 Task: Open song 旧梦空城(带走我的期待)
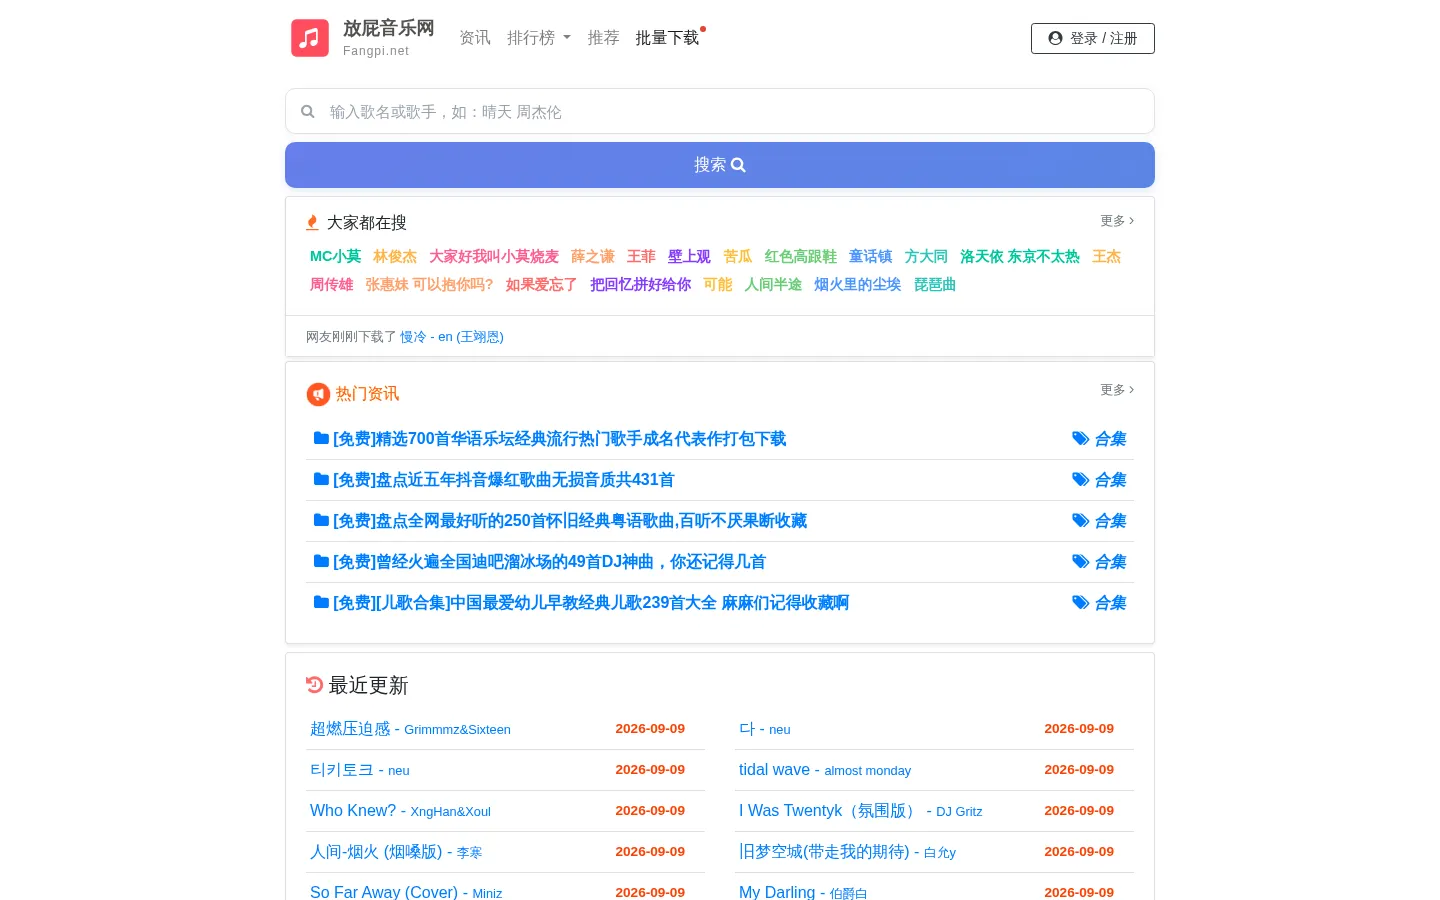(x=847, y=852)
